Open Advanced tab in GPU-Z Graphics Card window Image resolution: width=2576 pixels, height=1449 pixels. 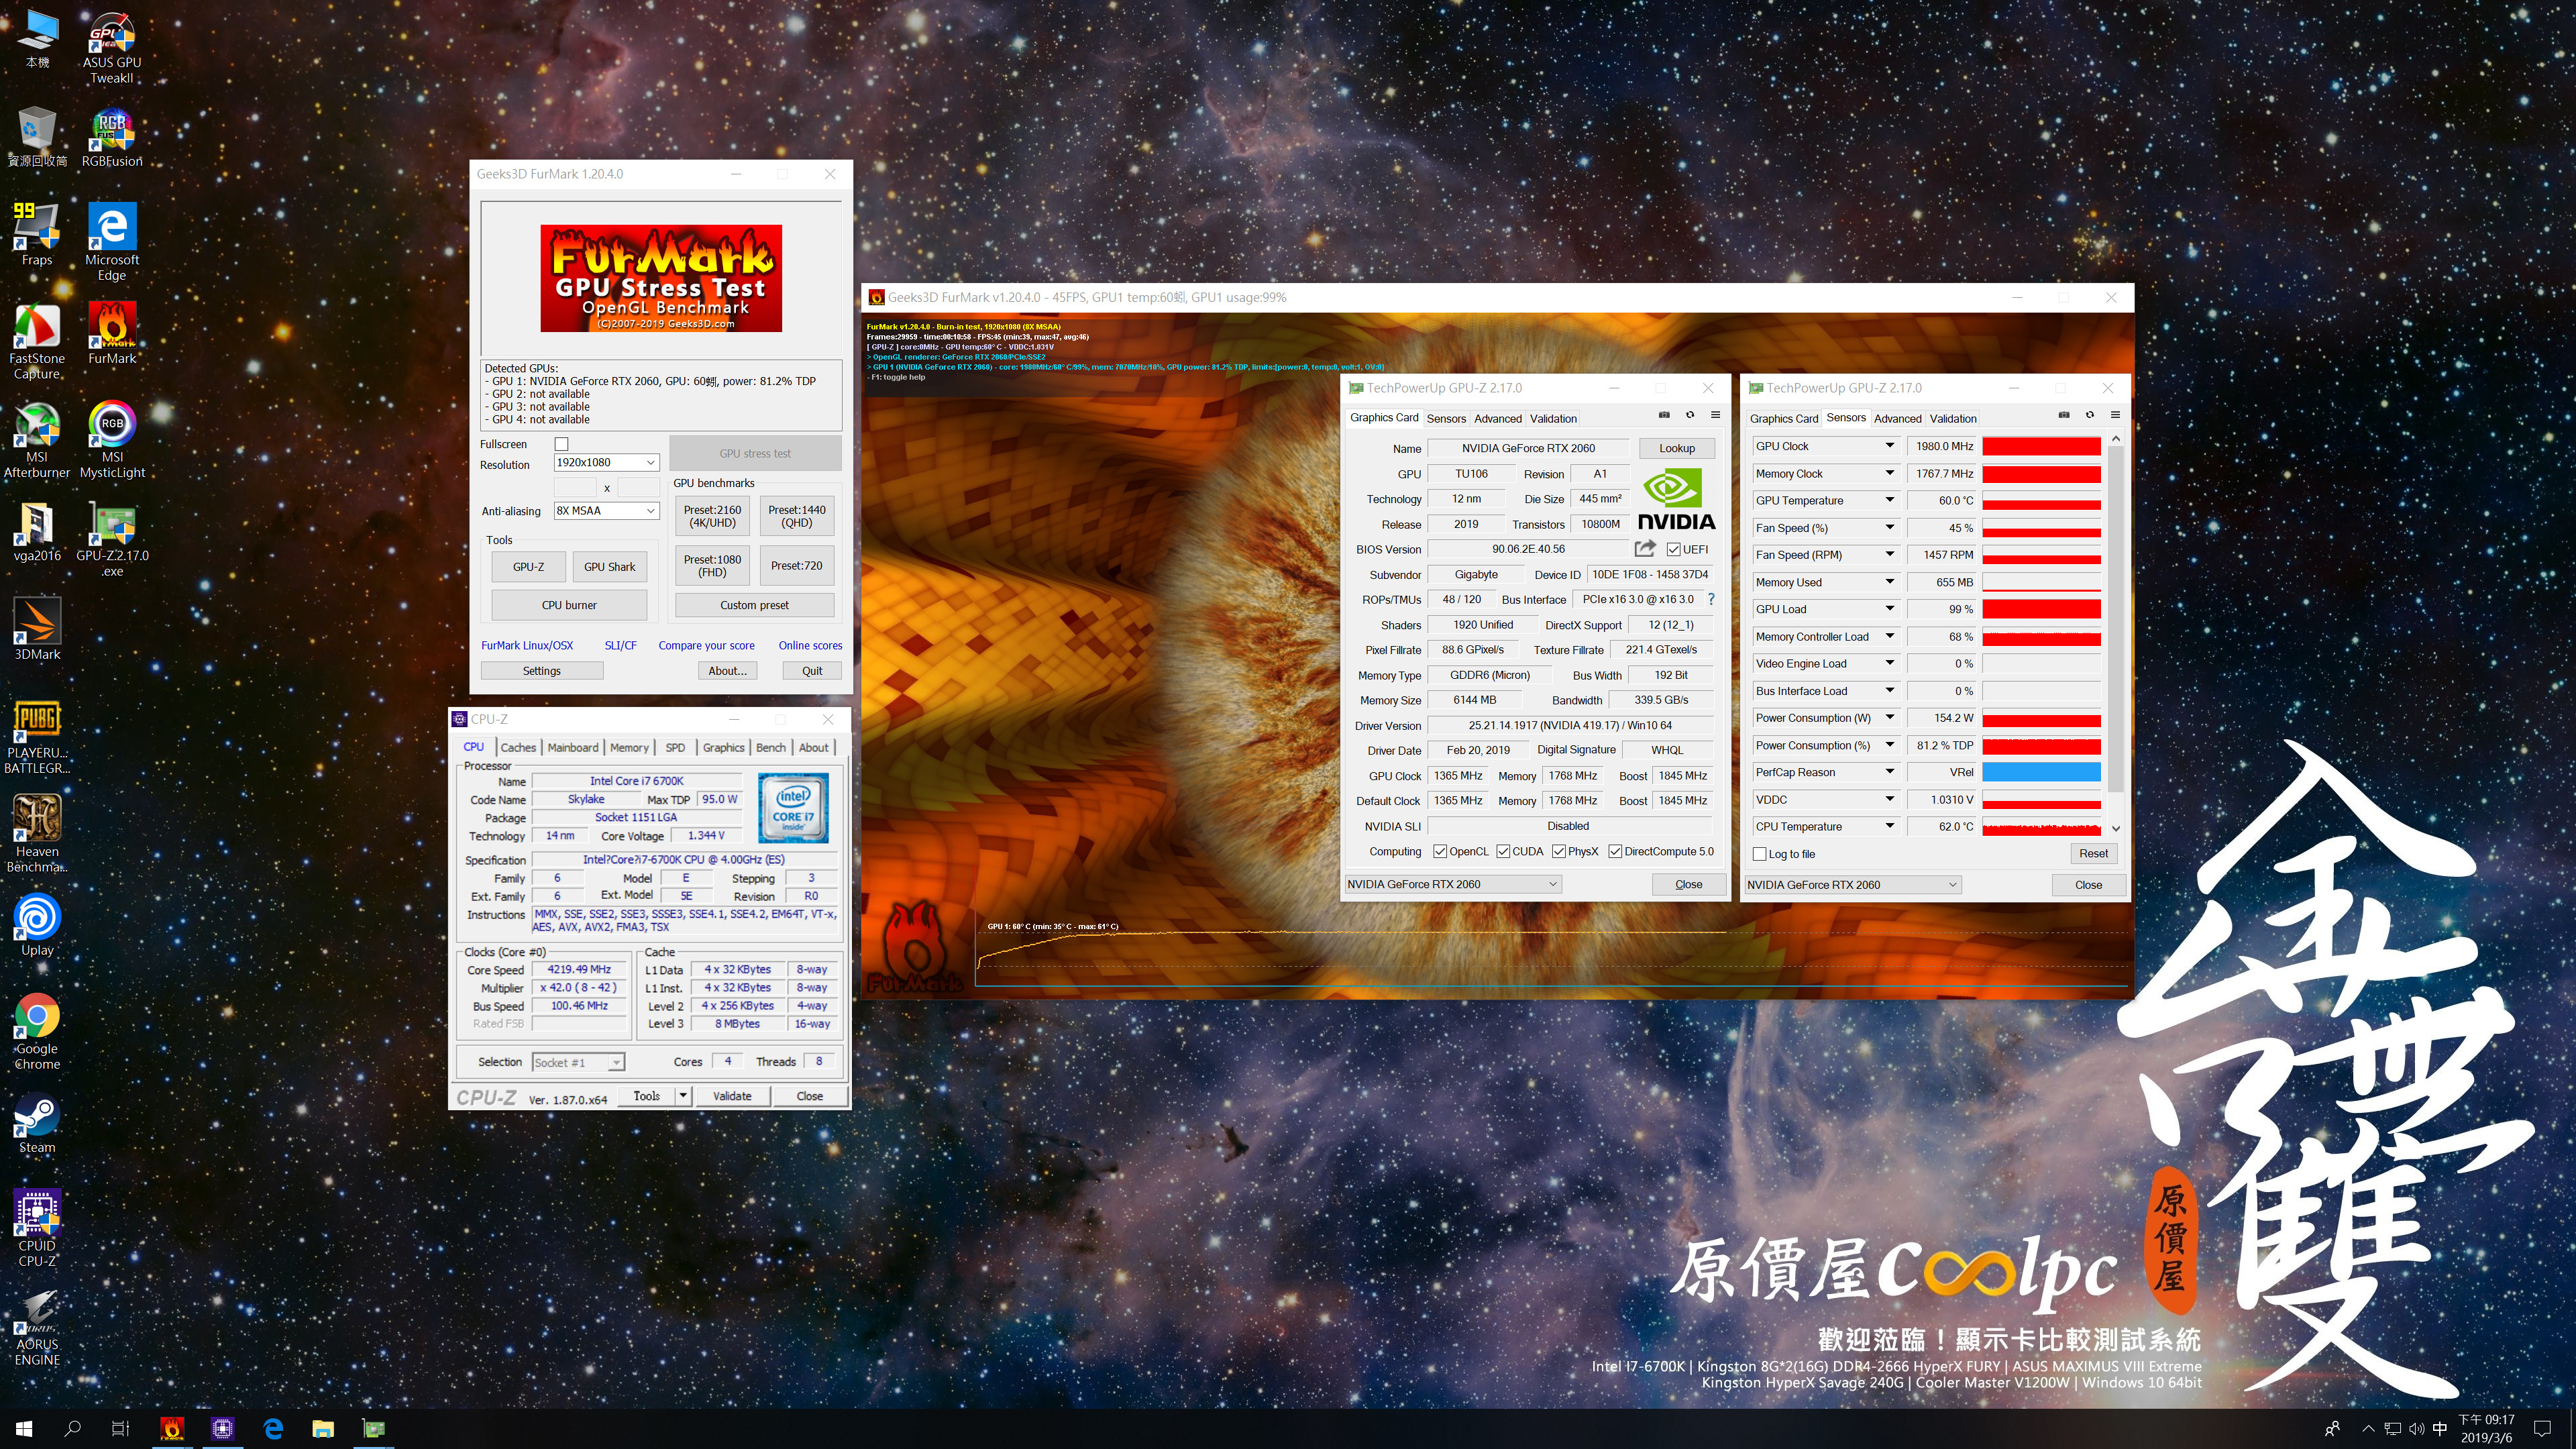pos(1497,419)
